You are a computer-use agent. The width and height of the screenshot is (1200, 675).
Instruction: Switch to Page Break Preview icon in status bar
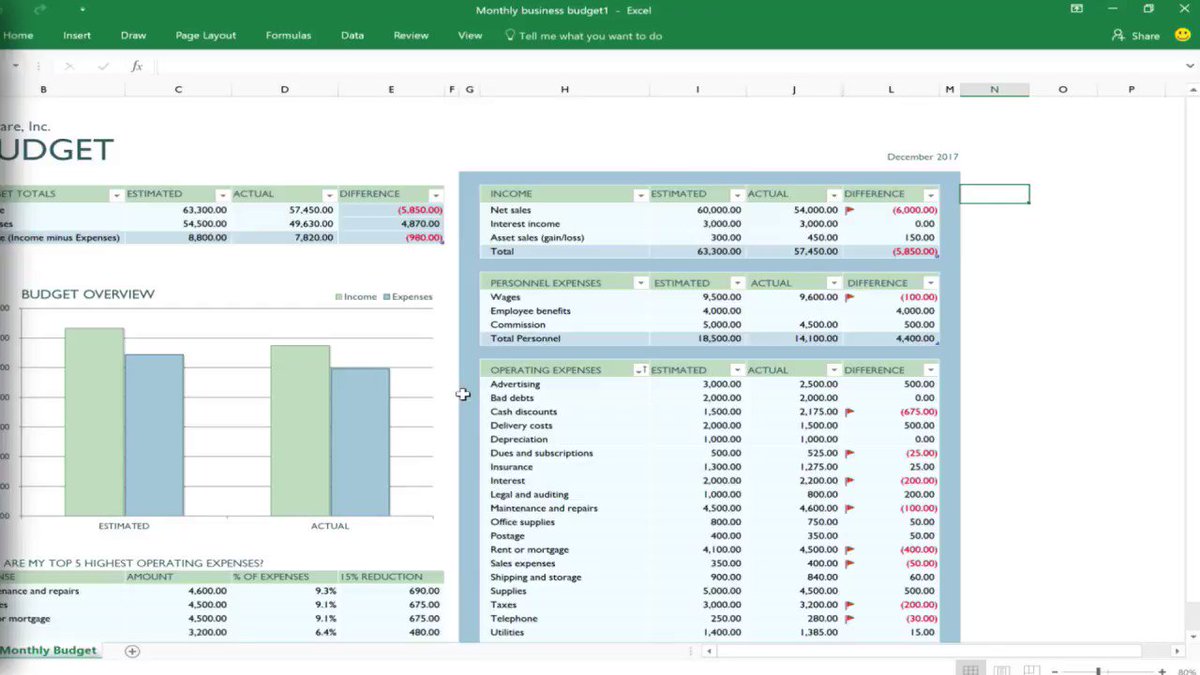click(1032, 670)
